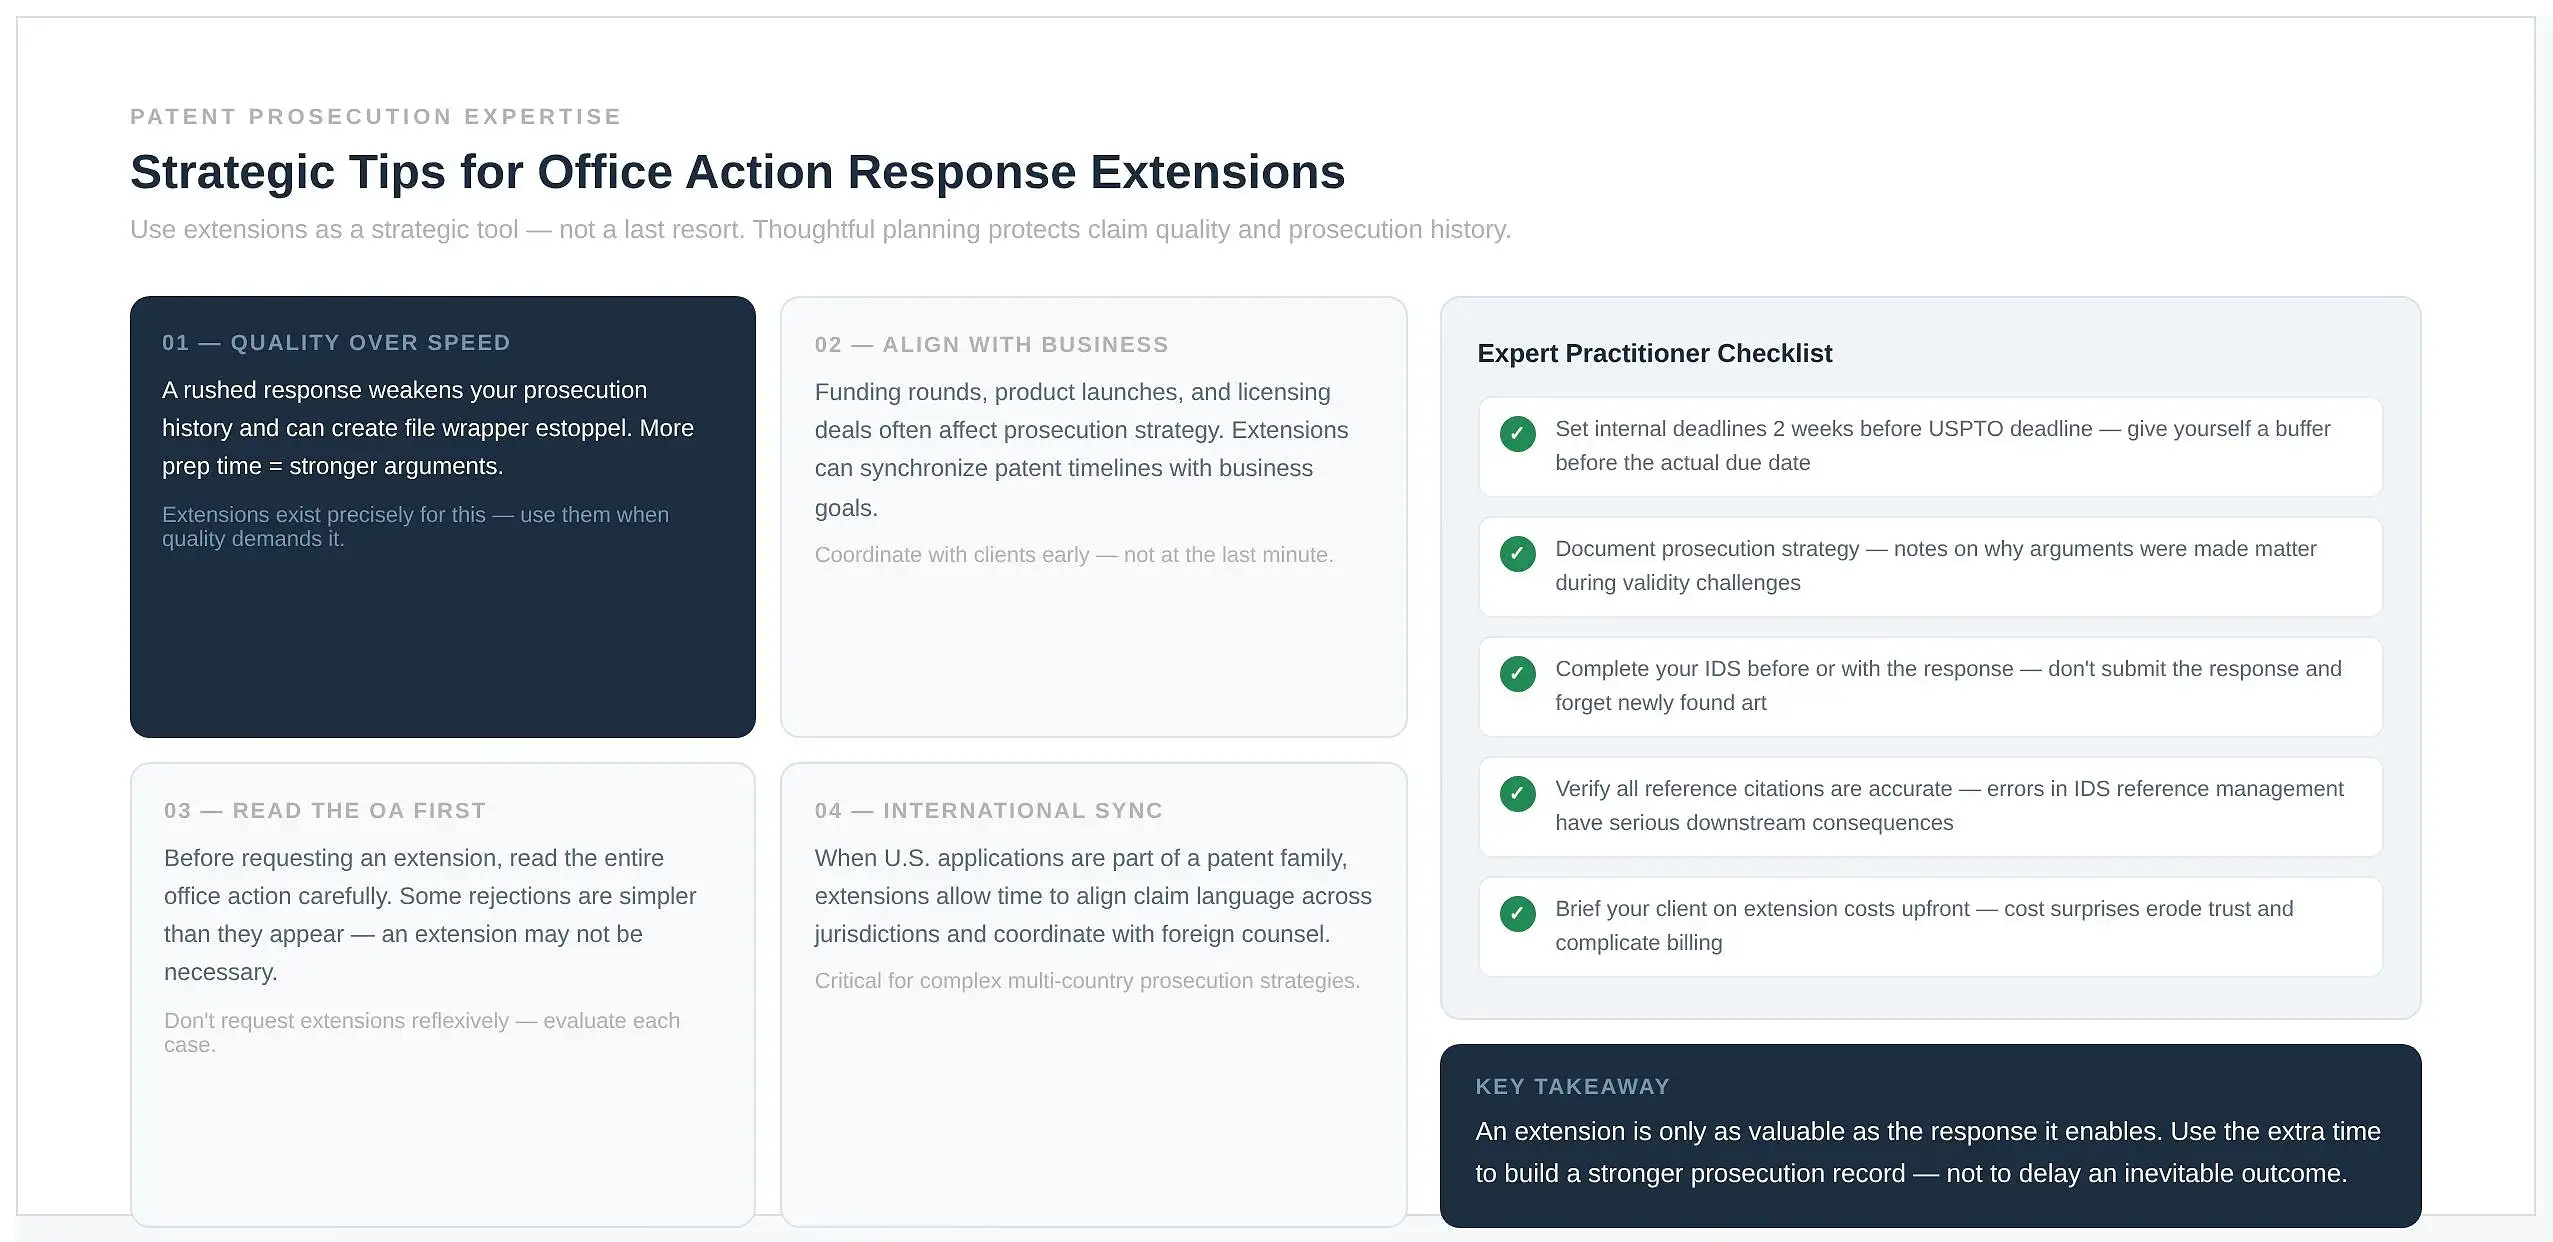This screenshot has height=1242, width=2553.
Task: Click subtitle about extensions as strategic tool
Action: pos(820,230)
